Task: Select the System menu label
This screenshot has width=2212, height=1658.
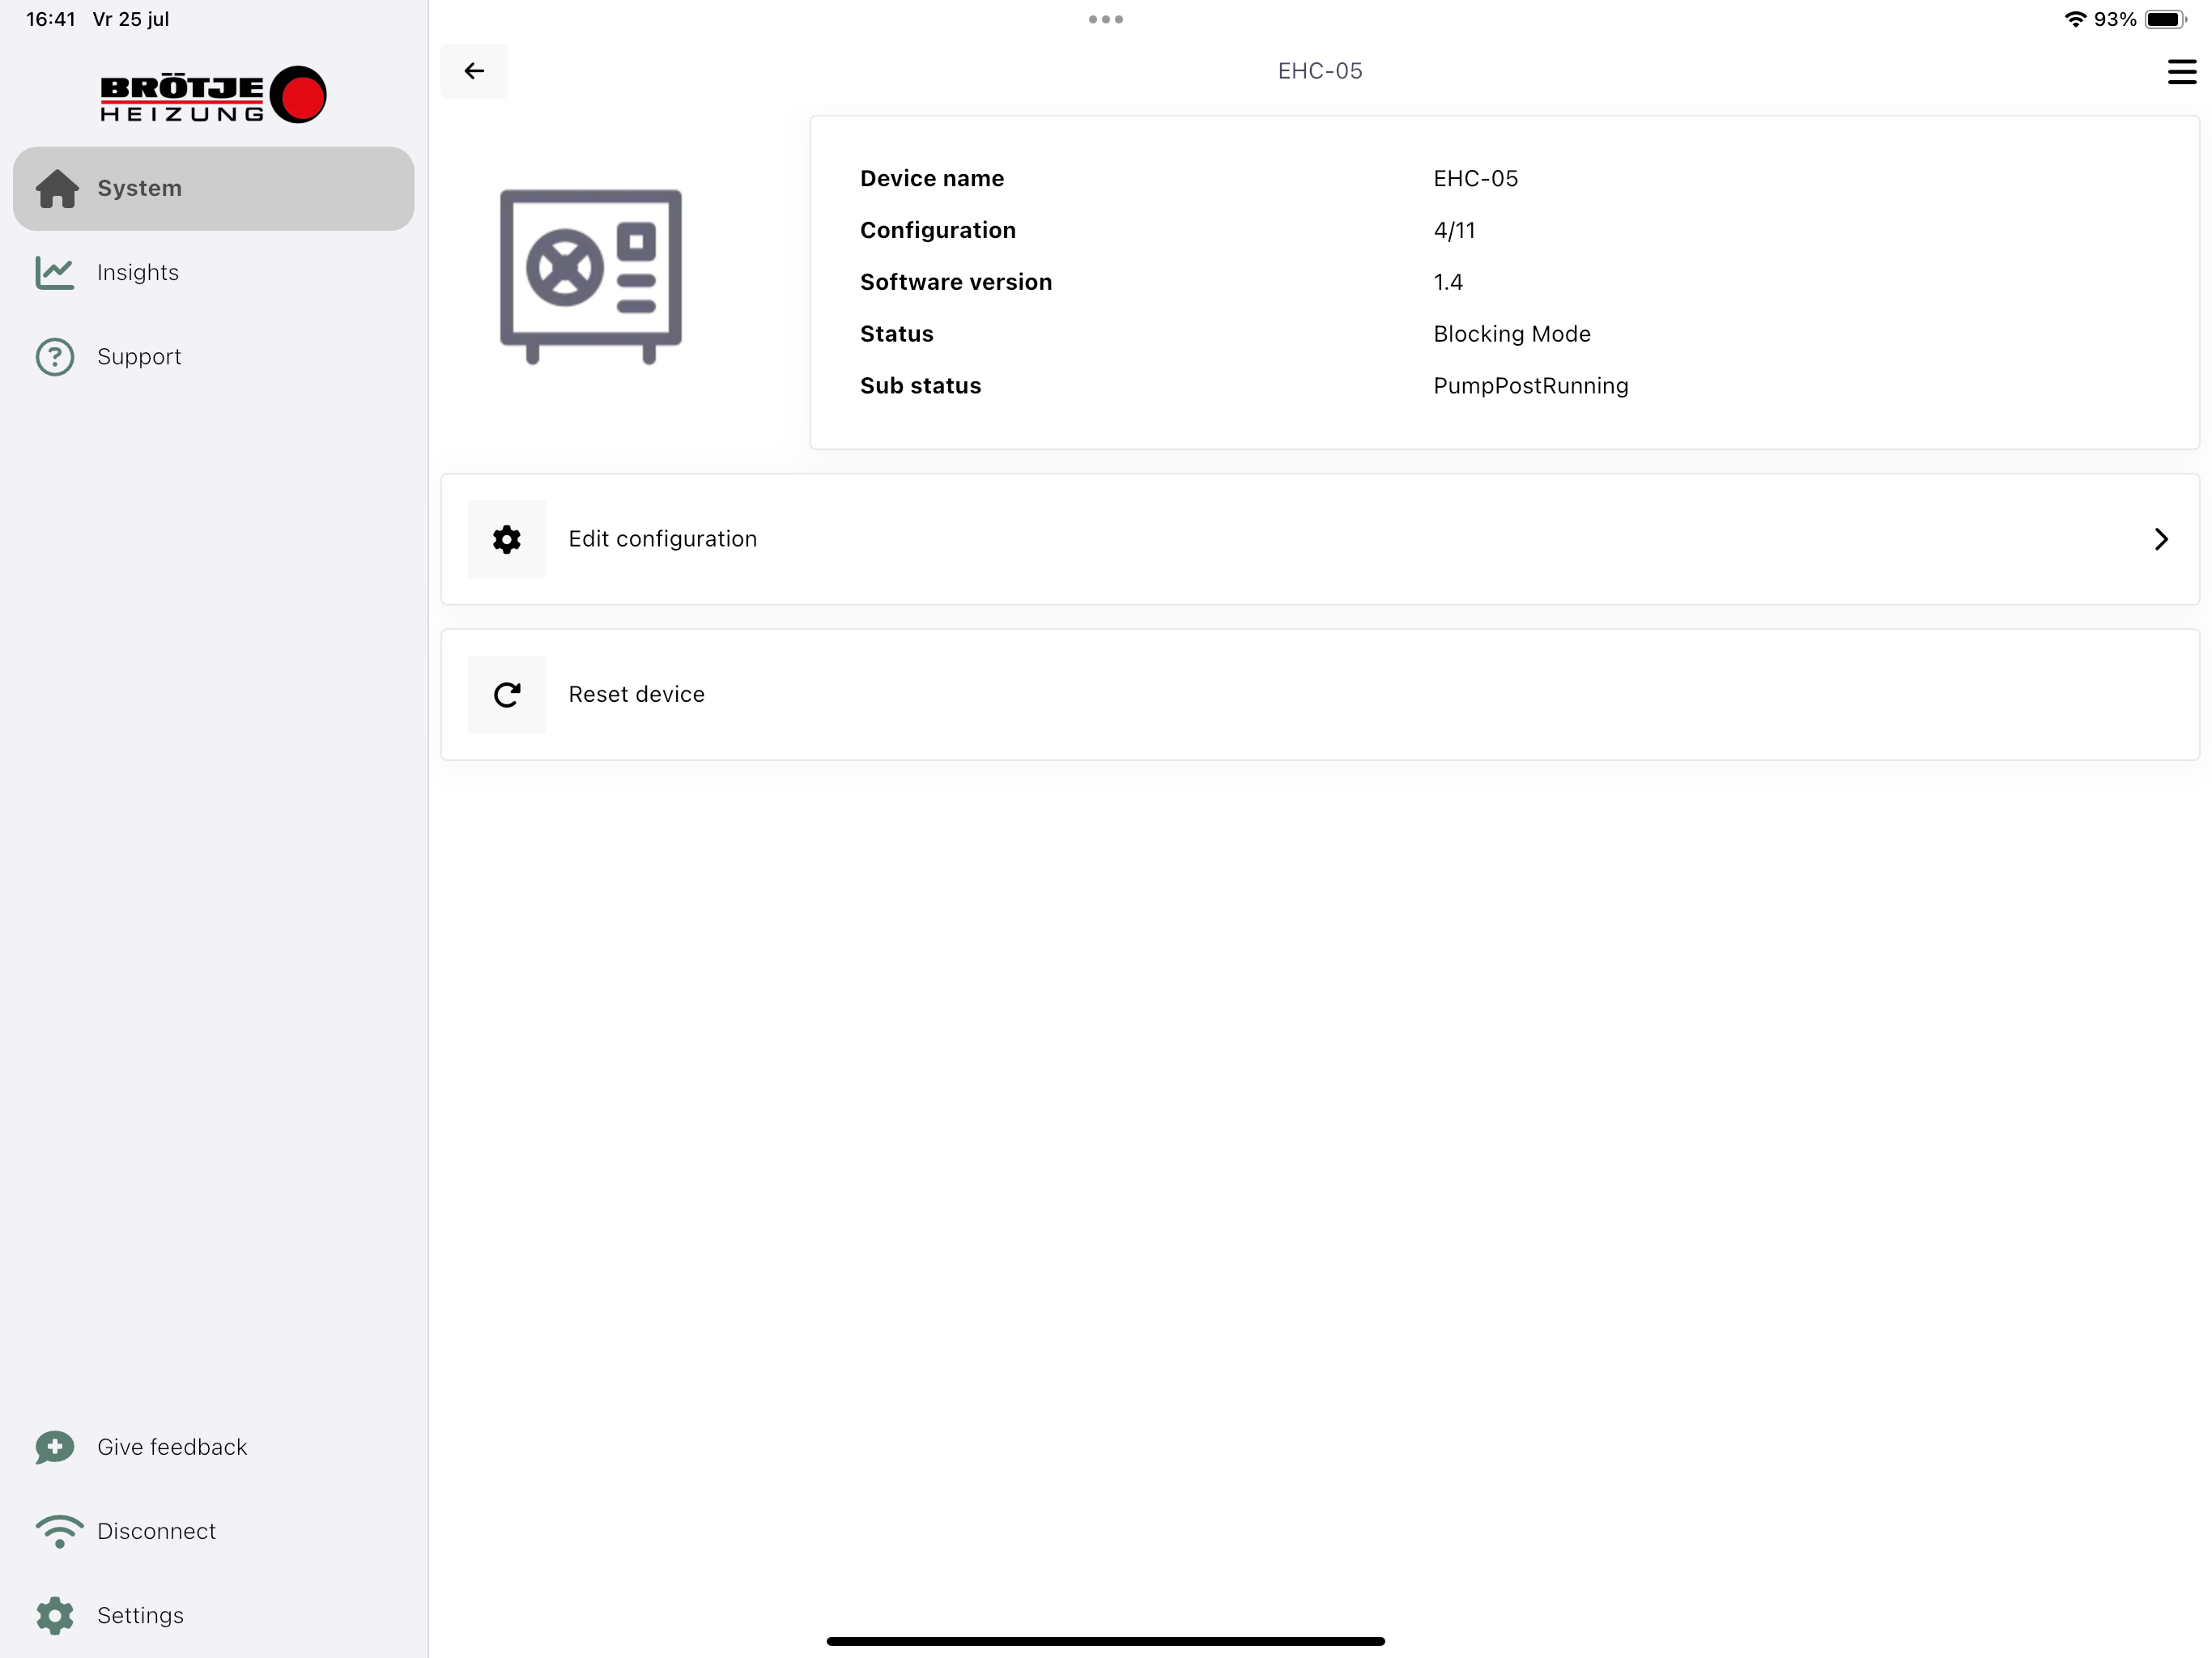Action: [140, 188]
